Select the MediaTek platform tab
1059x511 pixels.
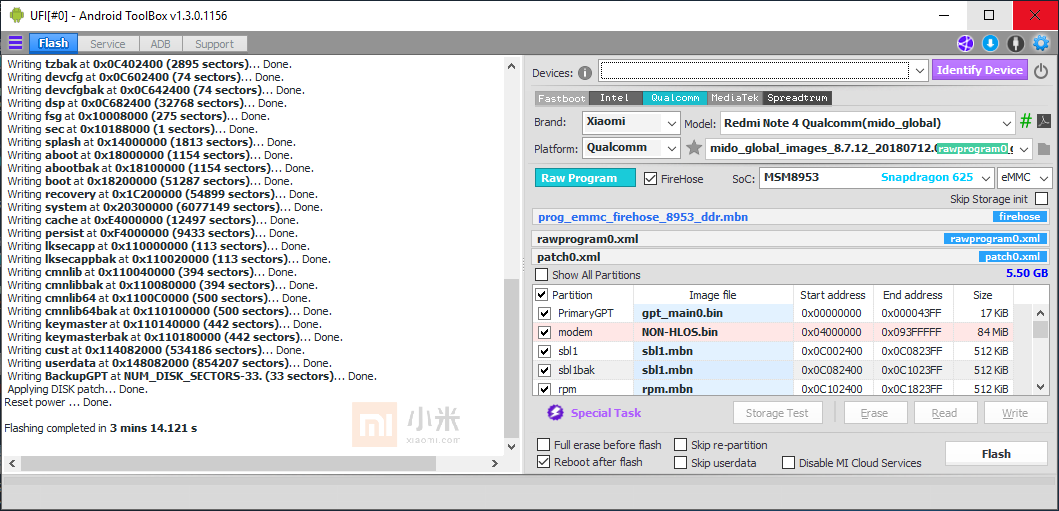[735, 98]
